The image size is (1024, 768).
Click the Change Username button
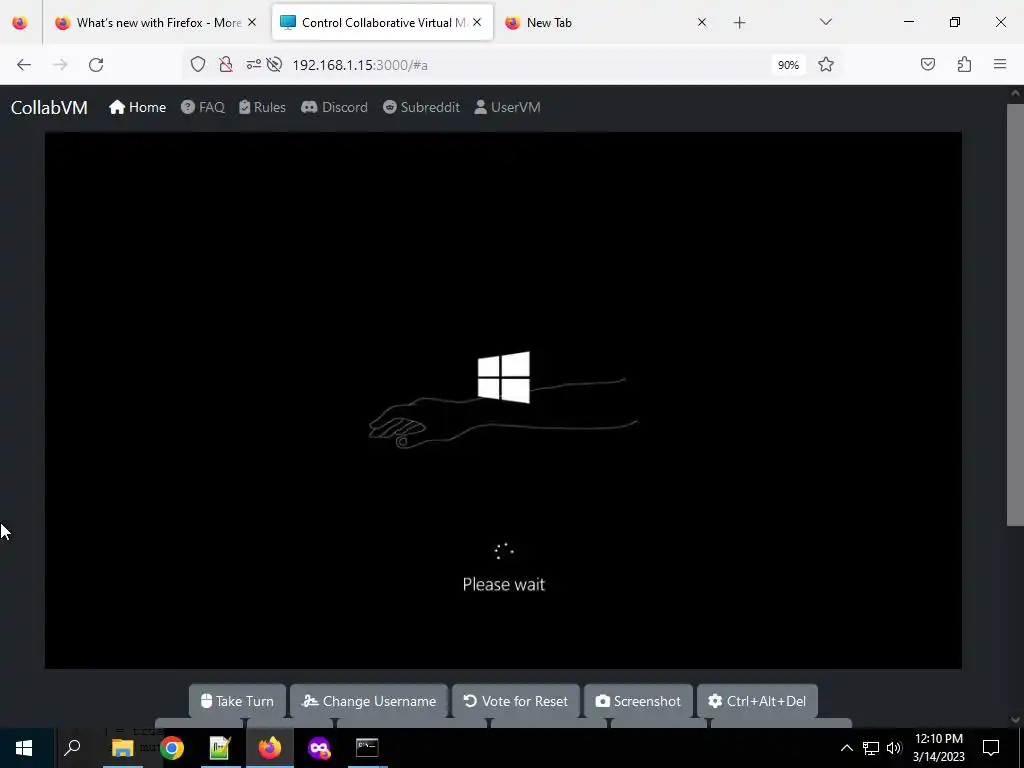coord(369,701)
